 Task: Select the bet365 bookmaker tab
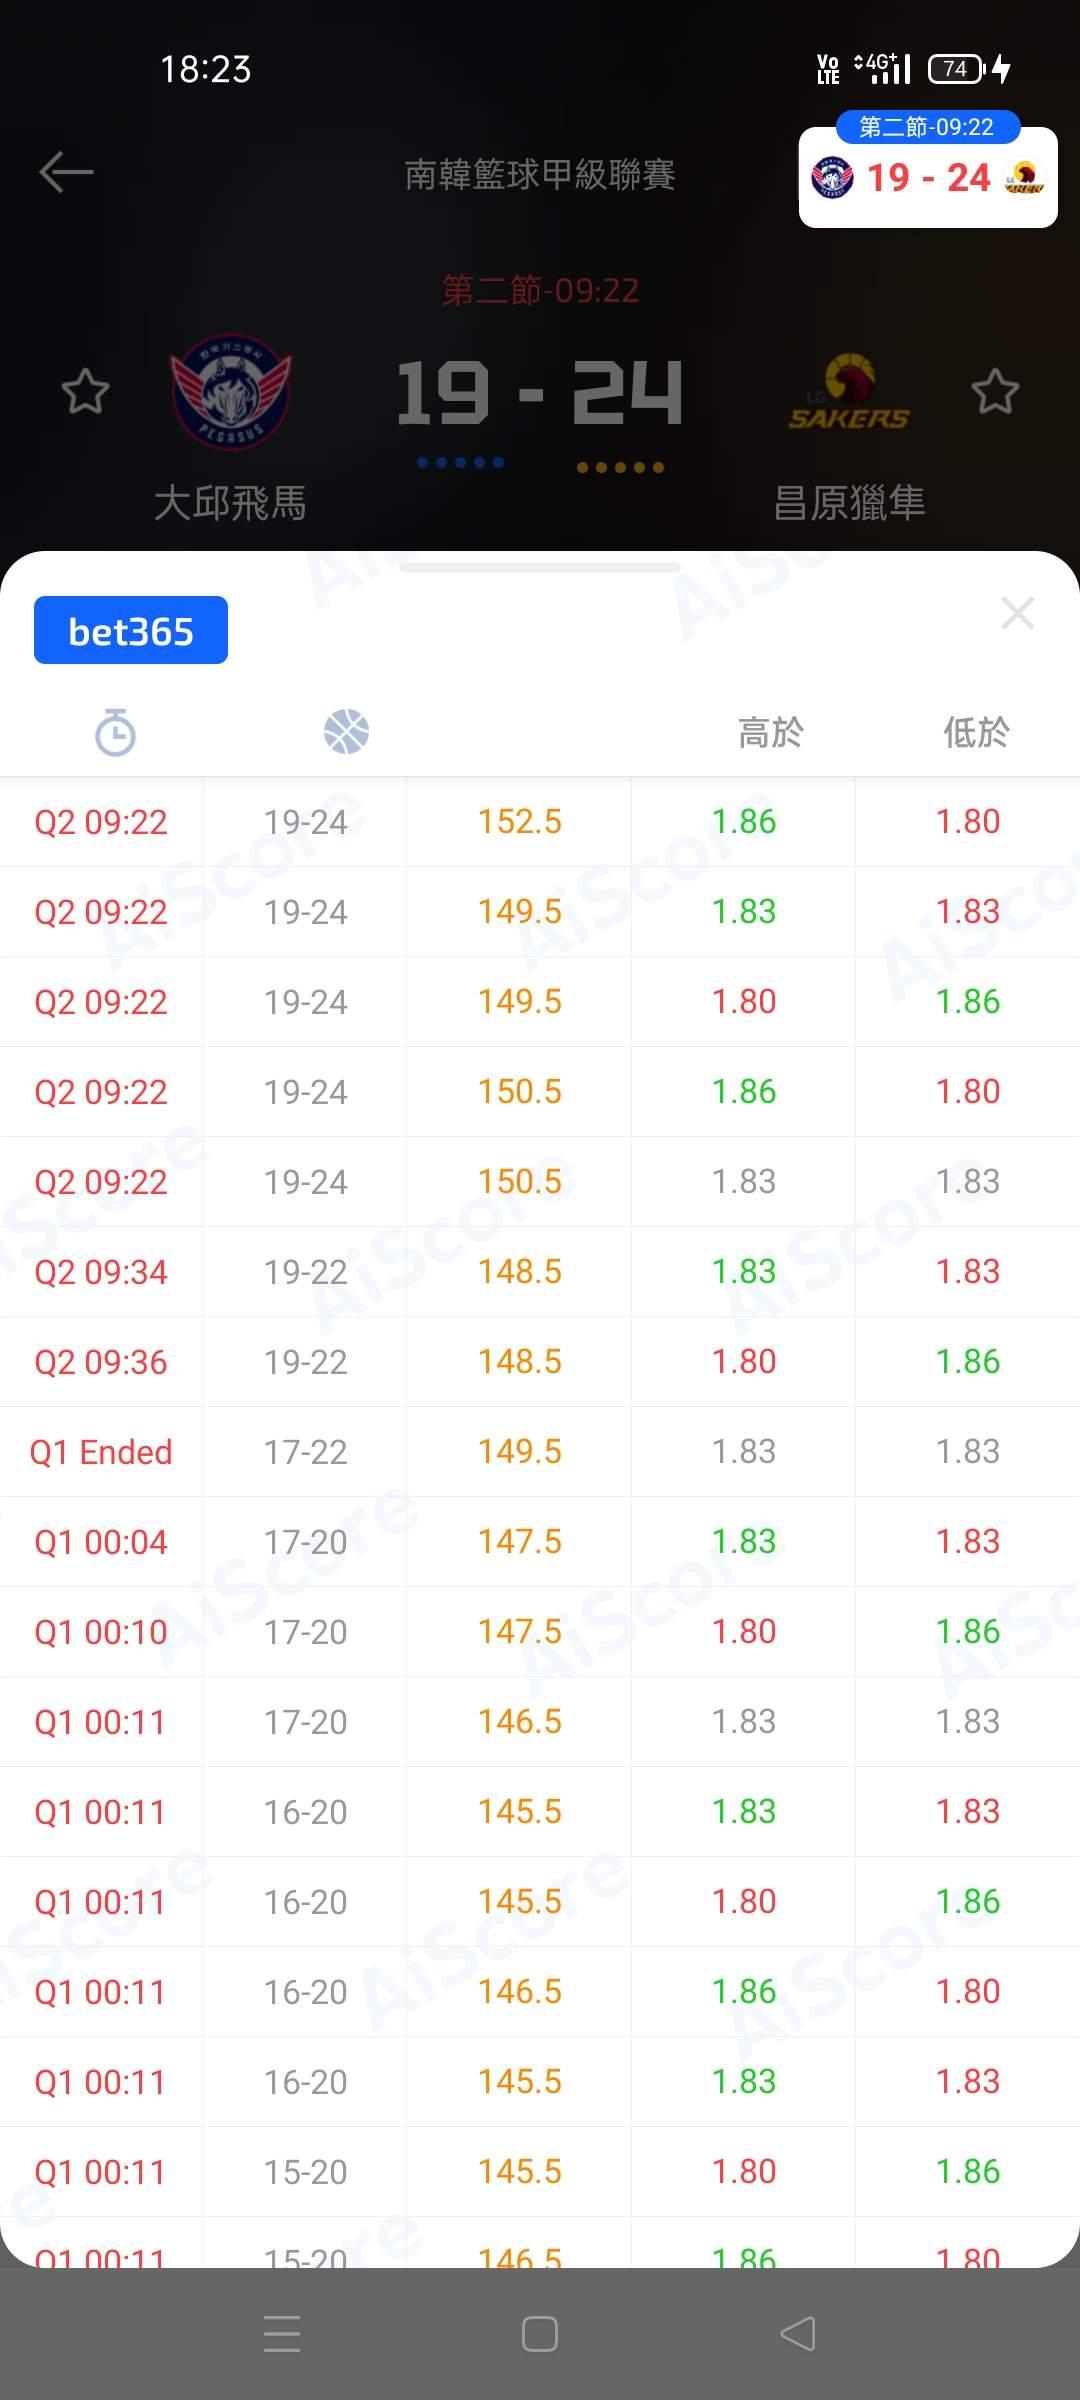coord(131,631)
